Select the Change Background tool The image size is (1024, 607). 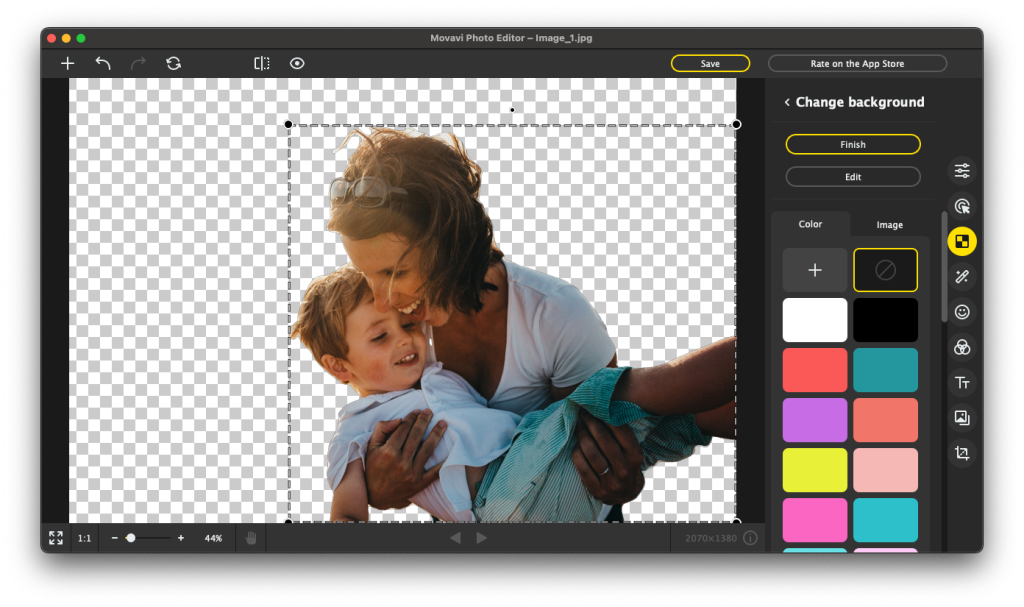(961, 241)
